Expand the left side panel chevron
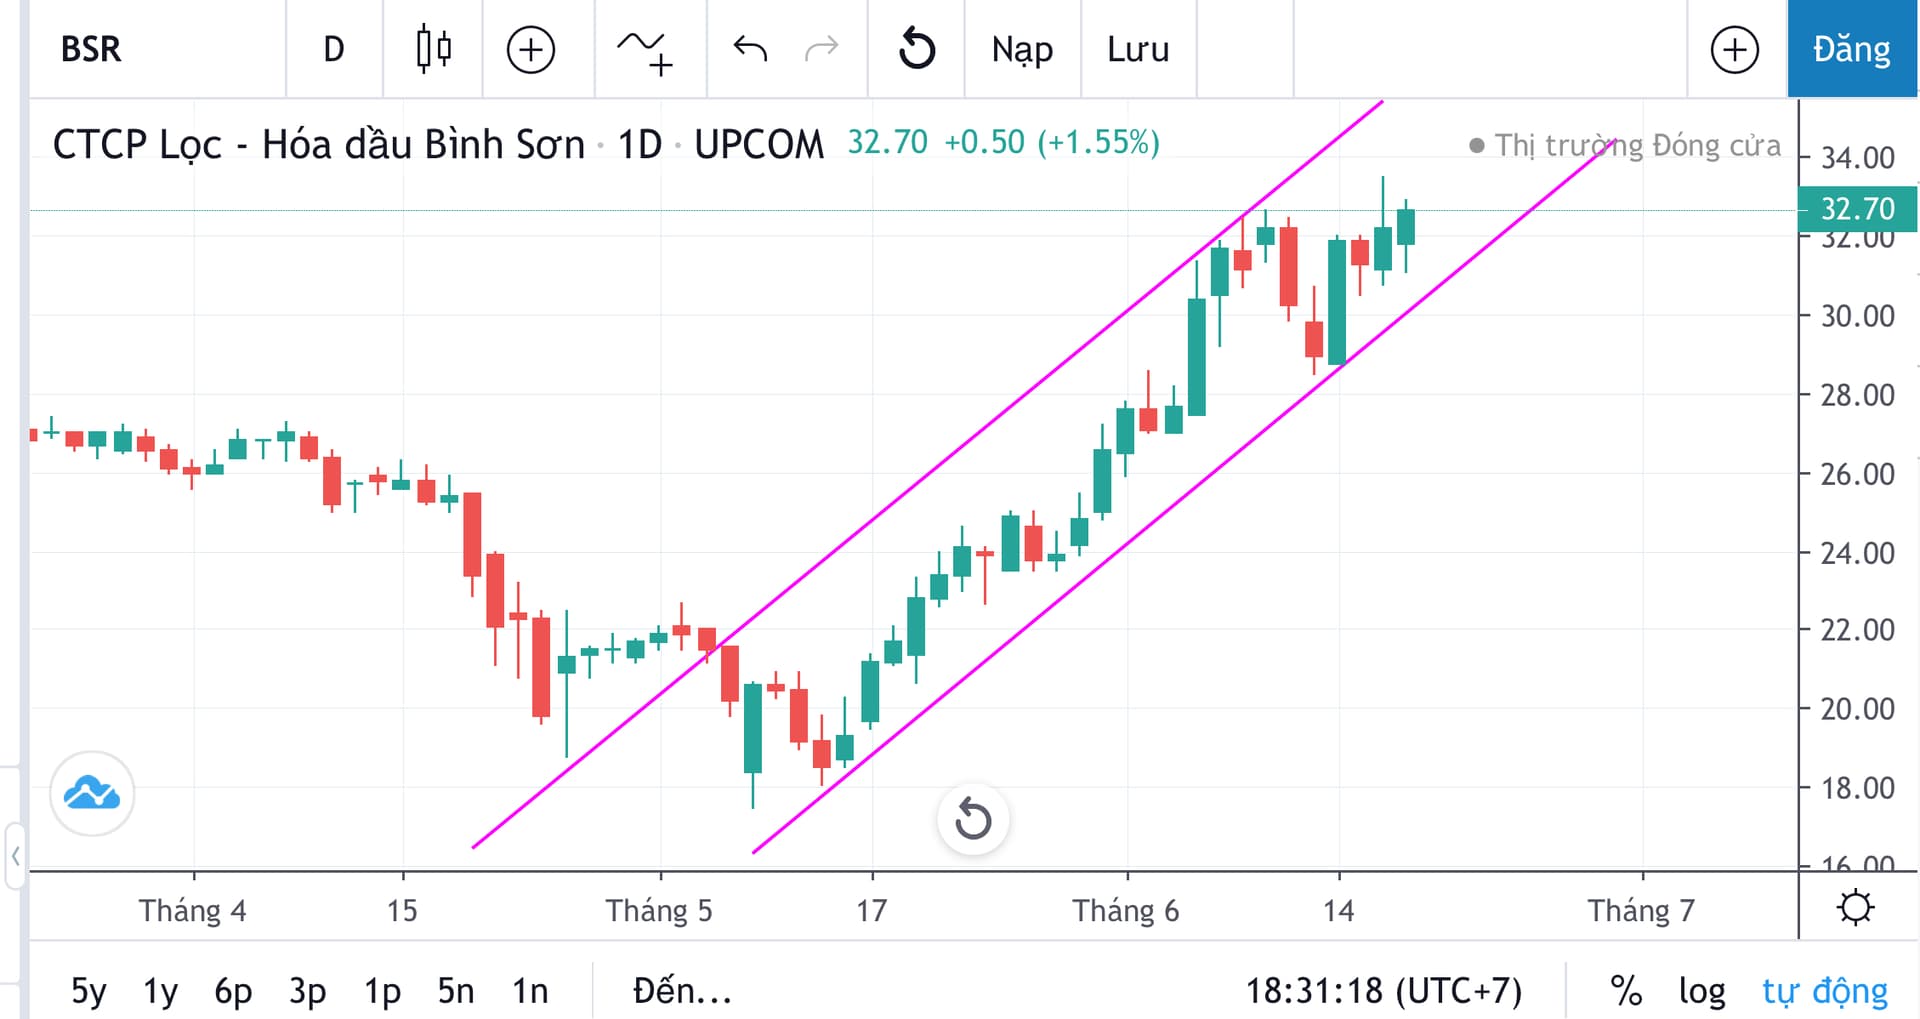 click(15, 856)
